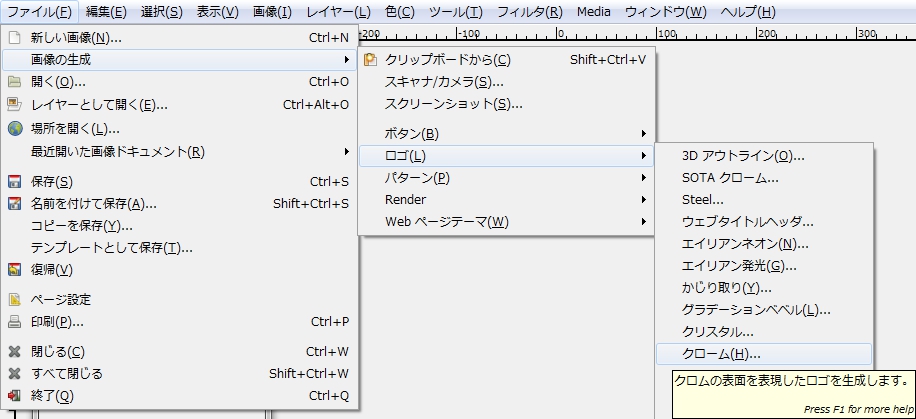Screen dimensions: 916x419
Task: Choose スクリーンショット from the create menu
Action: (x=454, y=104)
